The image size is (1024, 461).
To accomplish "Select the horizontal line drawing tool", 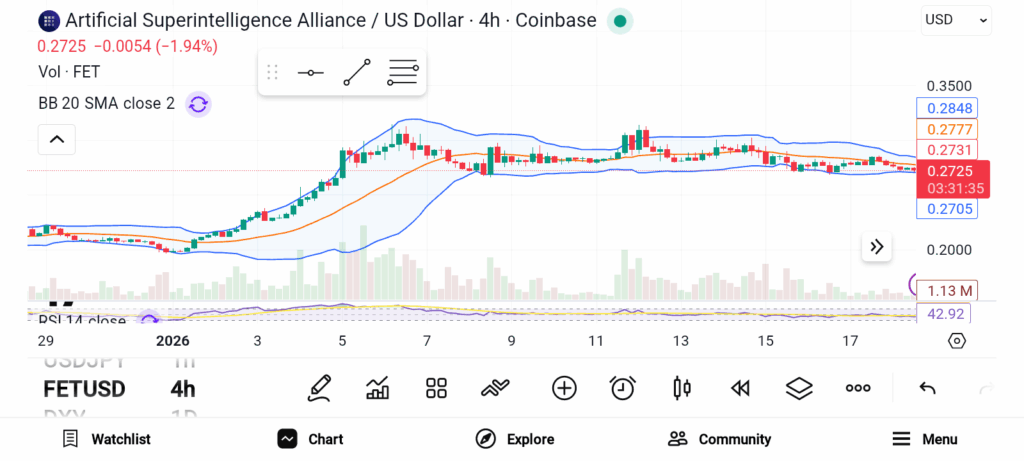I will coord(310,73).
